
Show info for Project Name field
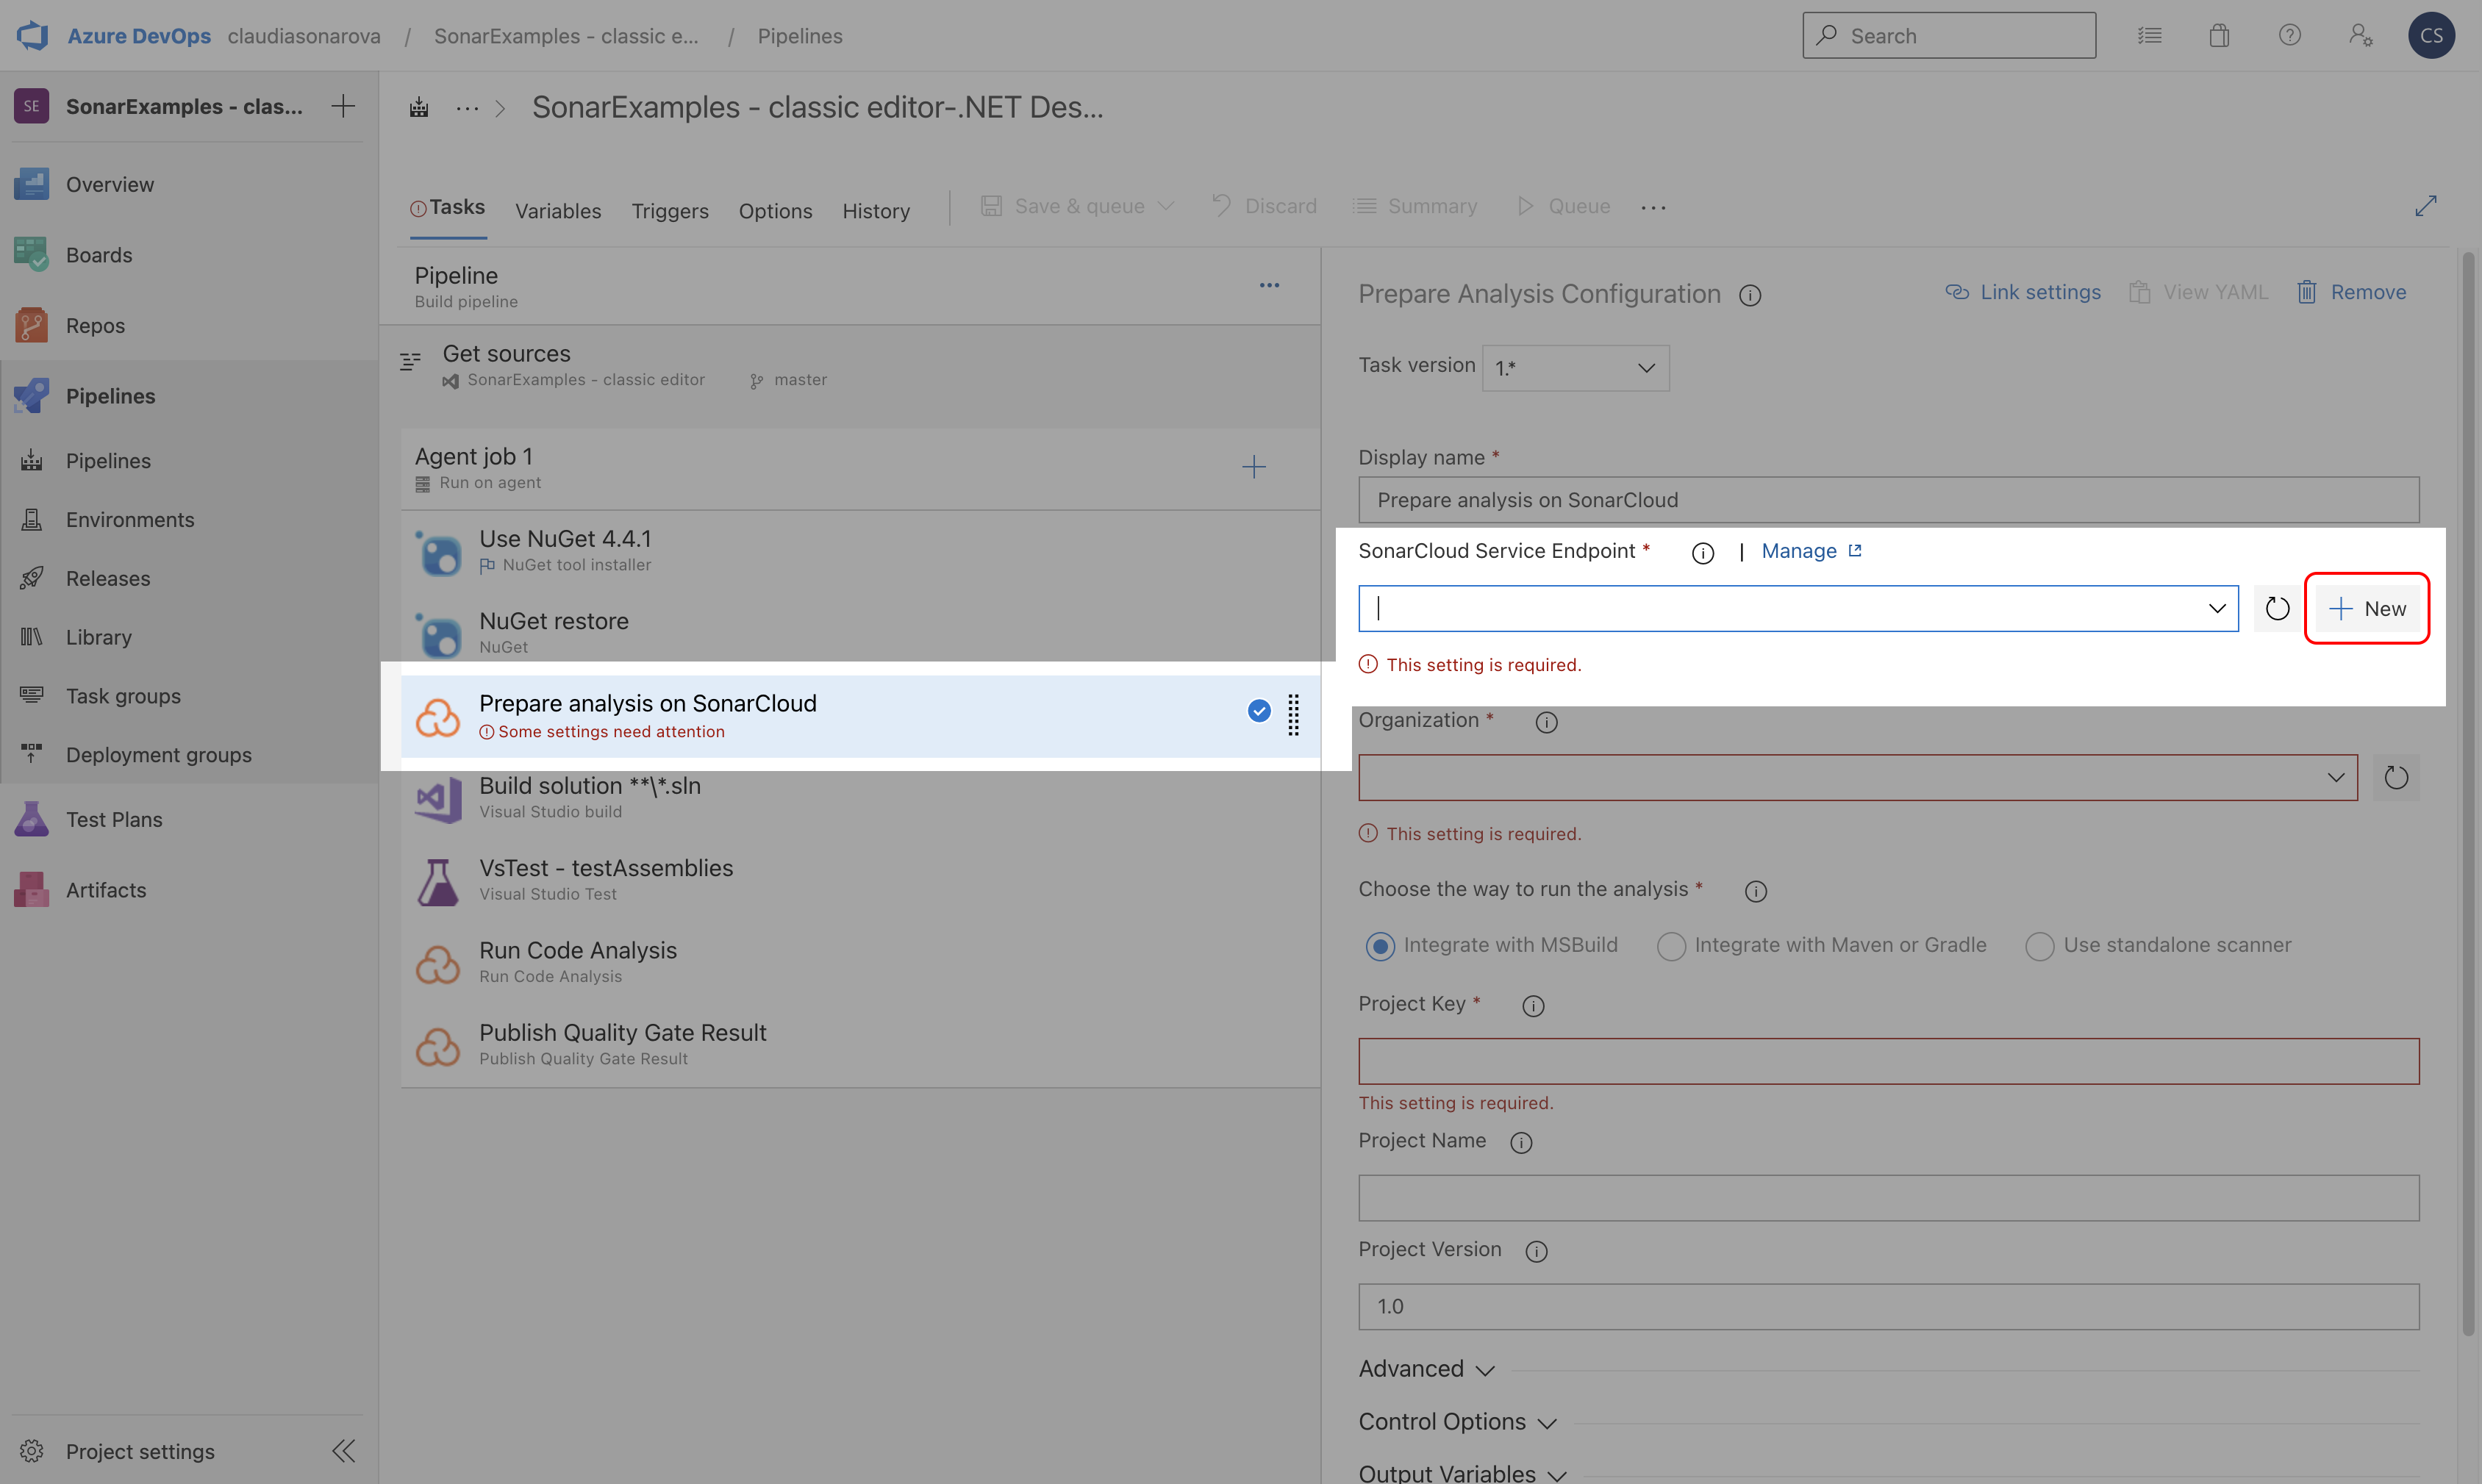click(x=1521, y=1143)
